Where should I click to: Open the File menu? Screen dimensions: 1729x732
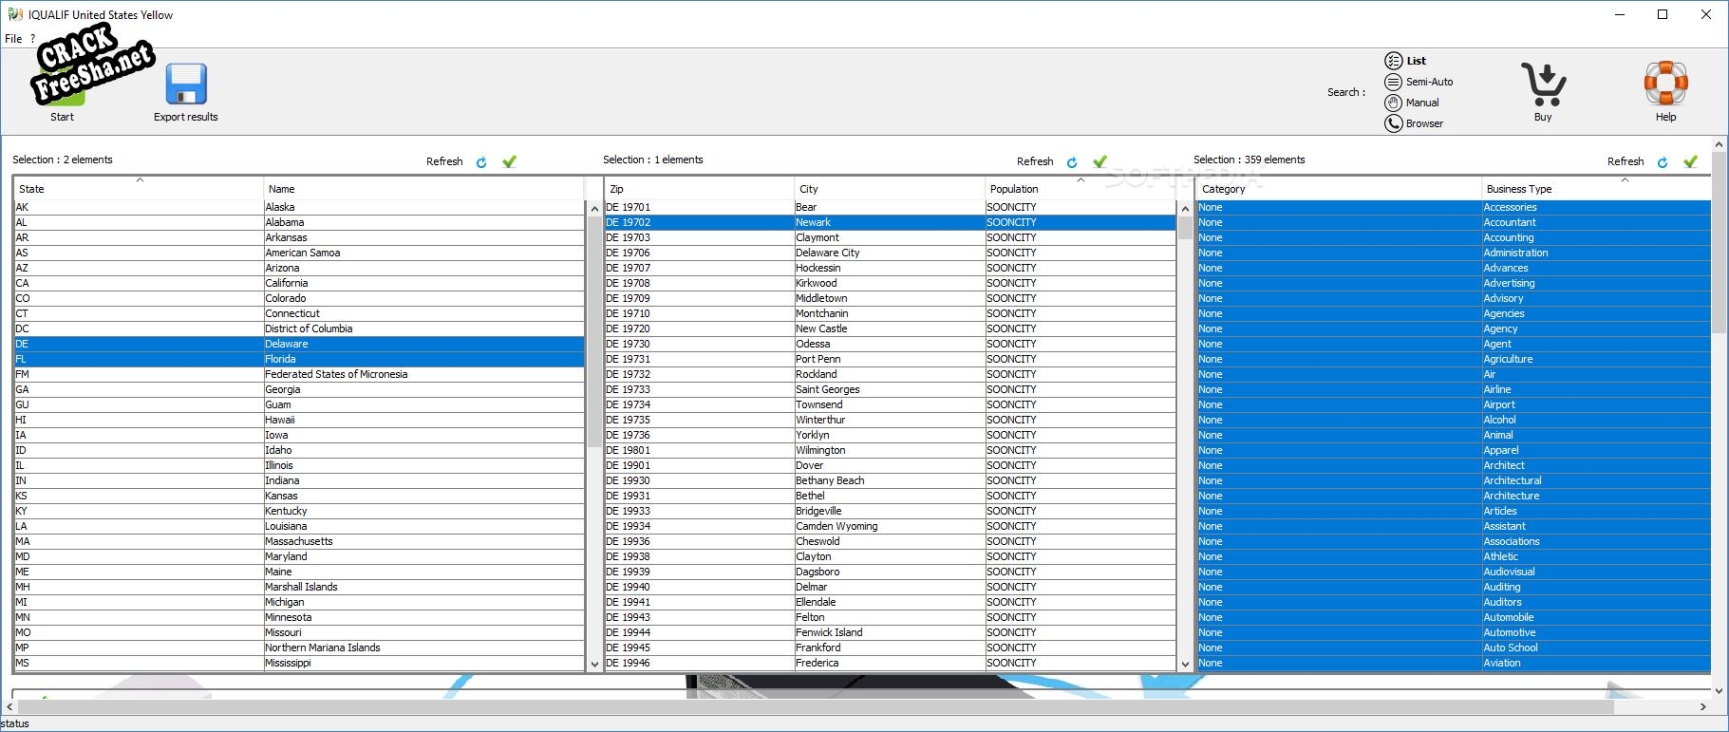coord(13,39)
